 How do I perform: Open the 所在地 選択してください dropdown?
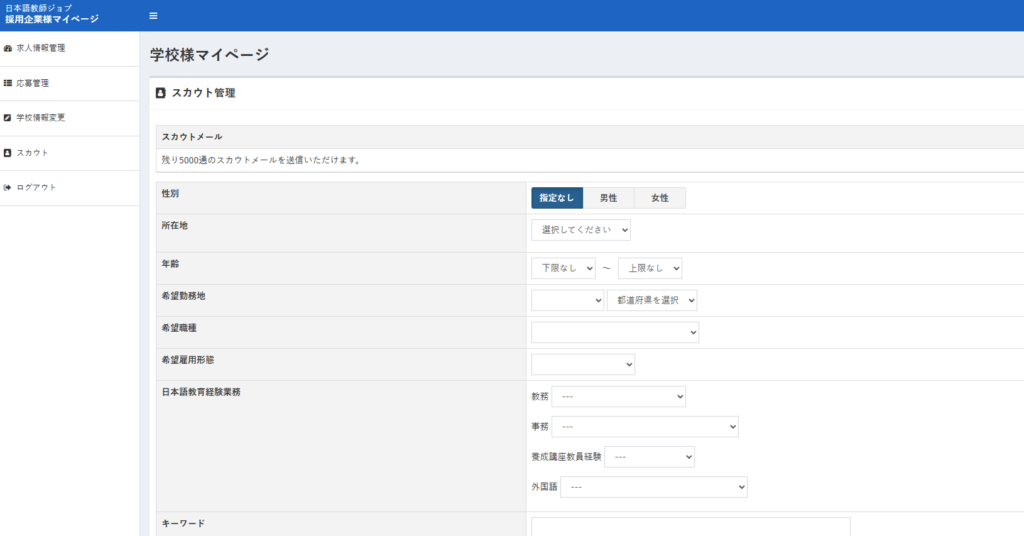coord(581,230)
